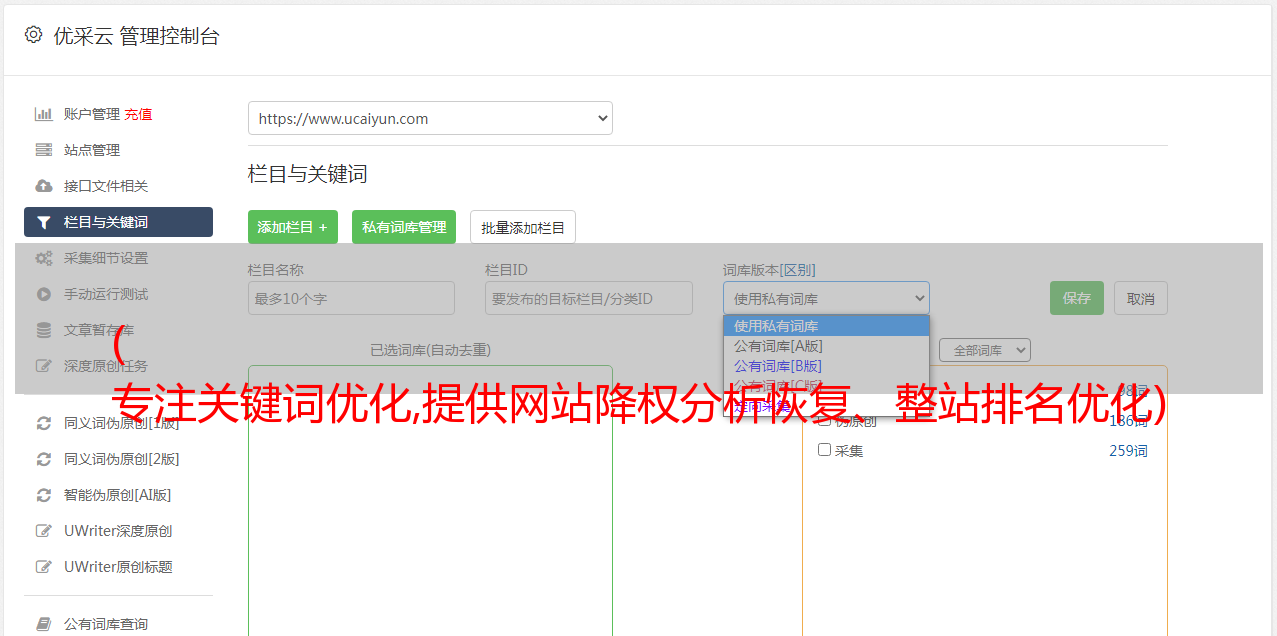Click the 词库版本[区别] label
The height and width of the screenshot is (636, 1277).
pos(769,270)
